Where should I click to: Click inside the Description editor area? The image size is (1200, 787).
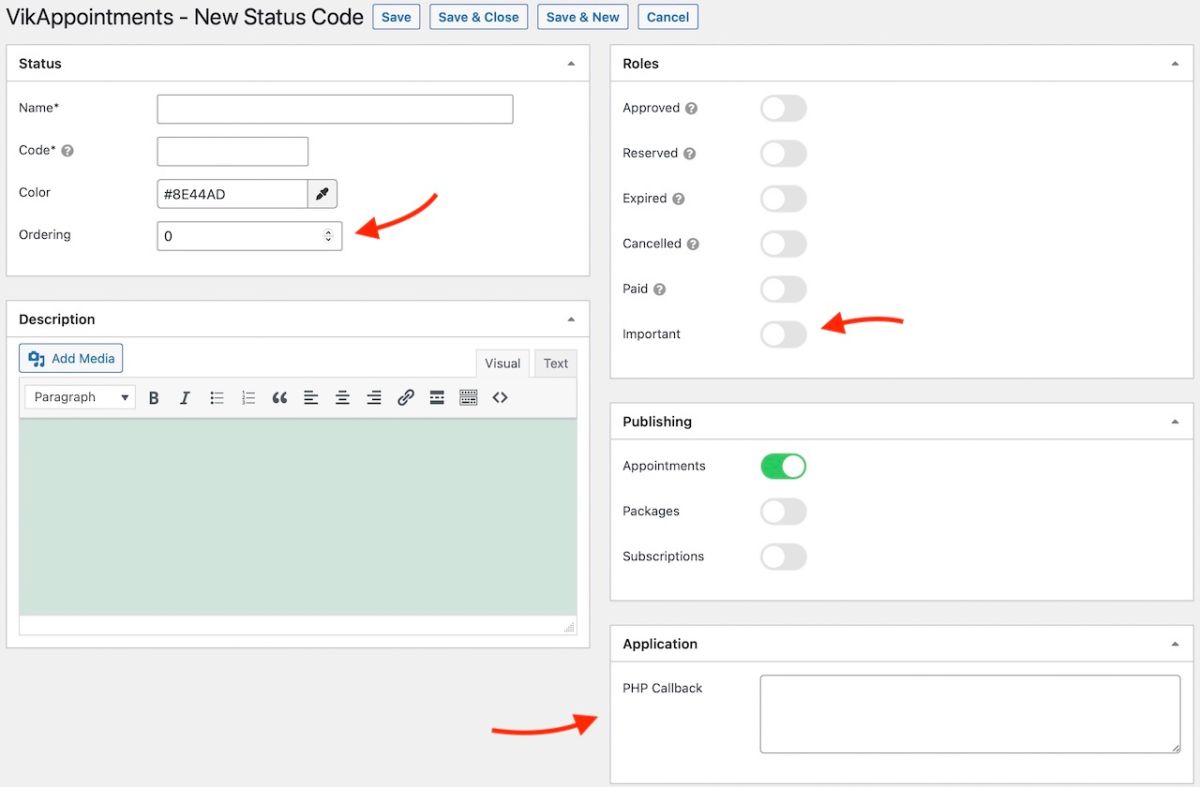(x=298, y=516)
